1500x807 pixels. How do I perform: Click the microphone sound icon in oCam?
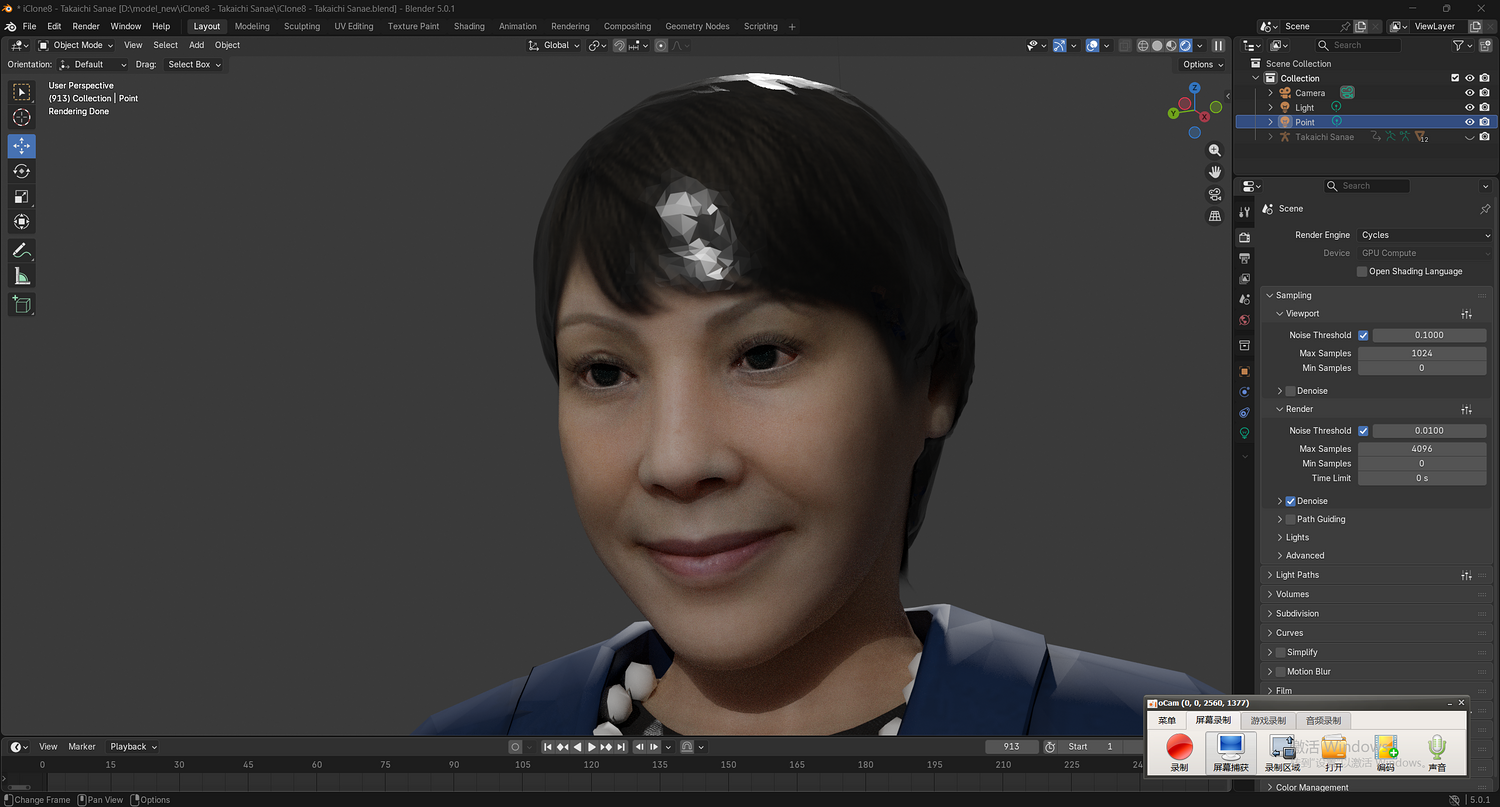click(1437, 747)
